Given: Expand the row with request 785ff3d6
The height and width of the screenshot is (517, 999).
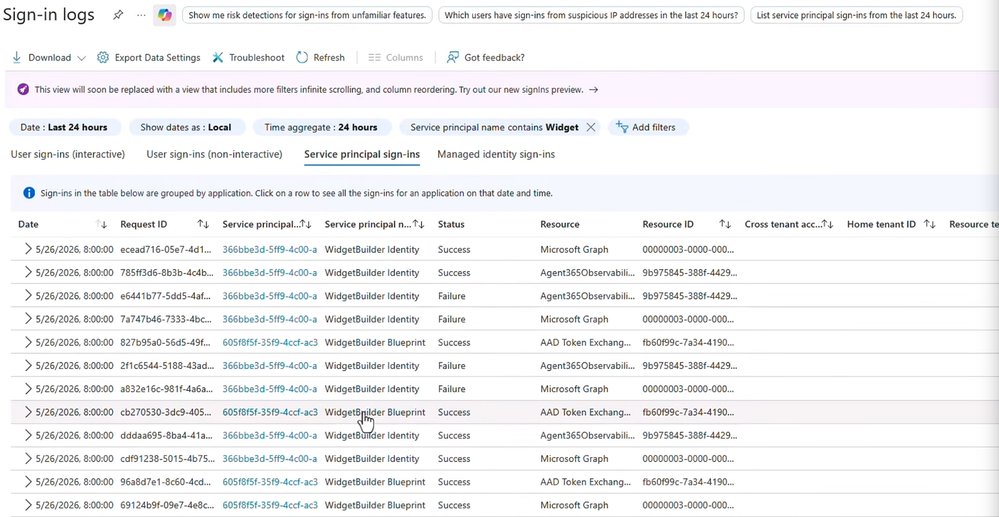Looking at the screenshot, I should click(28, 272).
